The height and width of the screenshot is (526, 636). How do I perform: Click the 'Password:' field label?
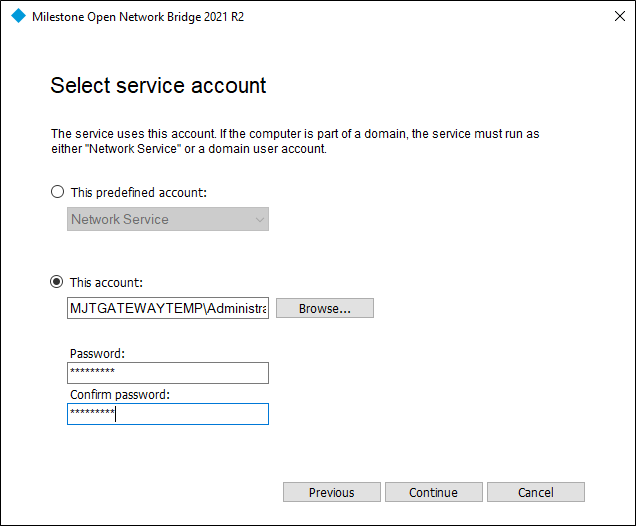(97, 354)
